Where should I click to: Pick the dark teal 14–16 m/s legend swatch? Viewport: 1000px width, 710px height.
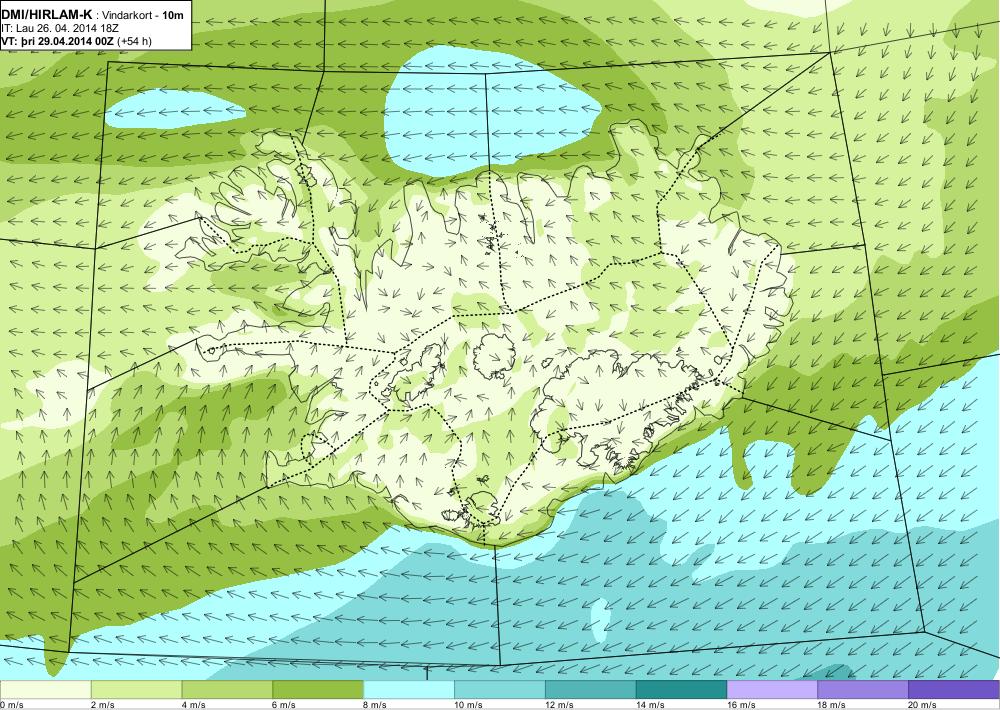(x=682, y=690)
